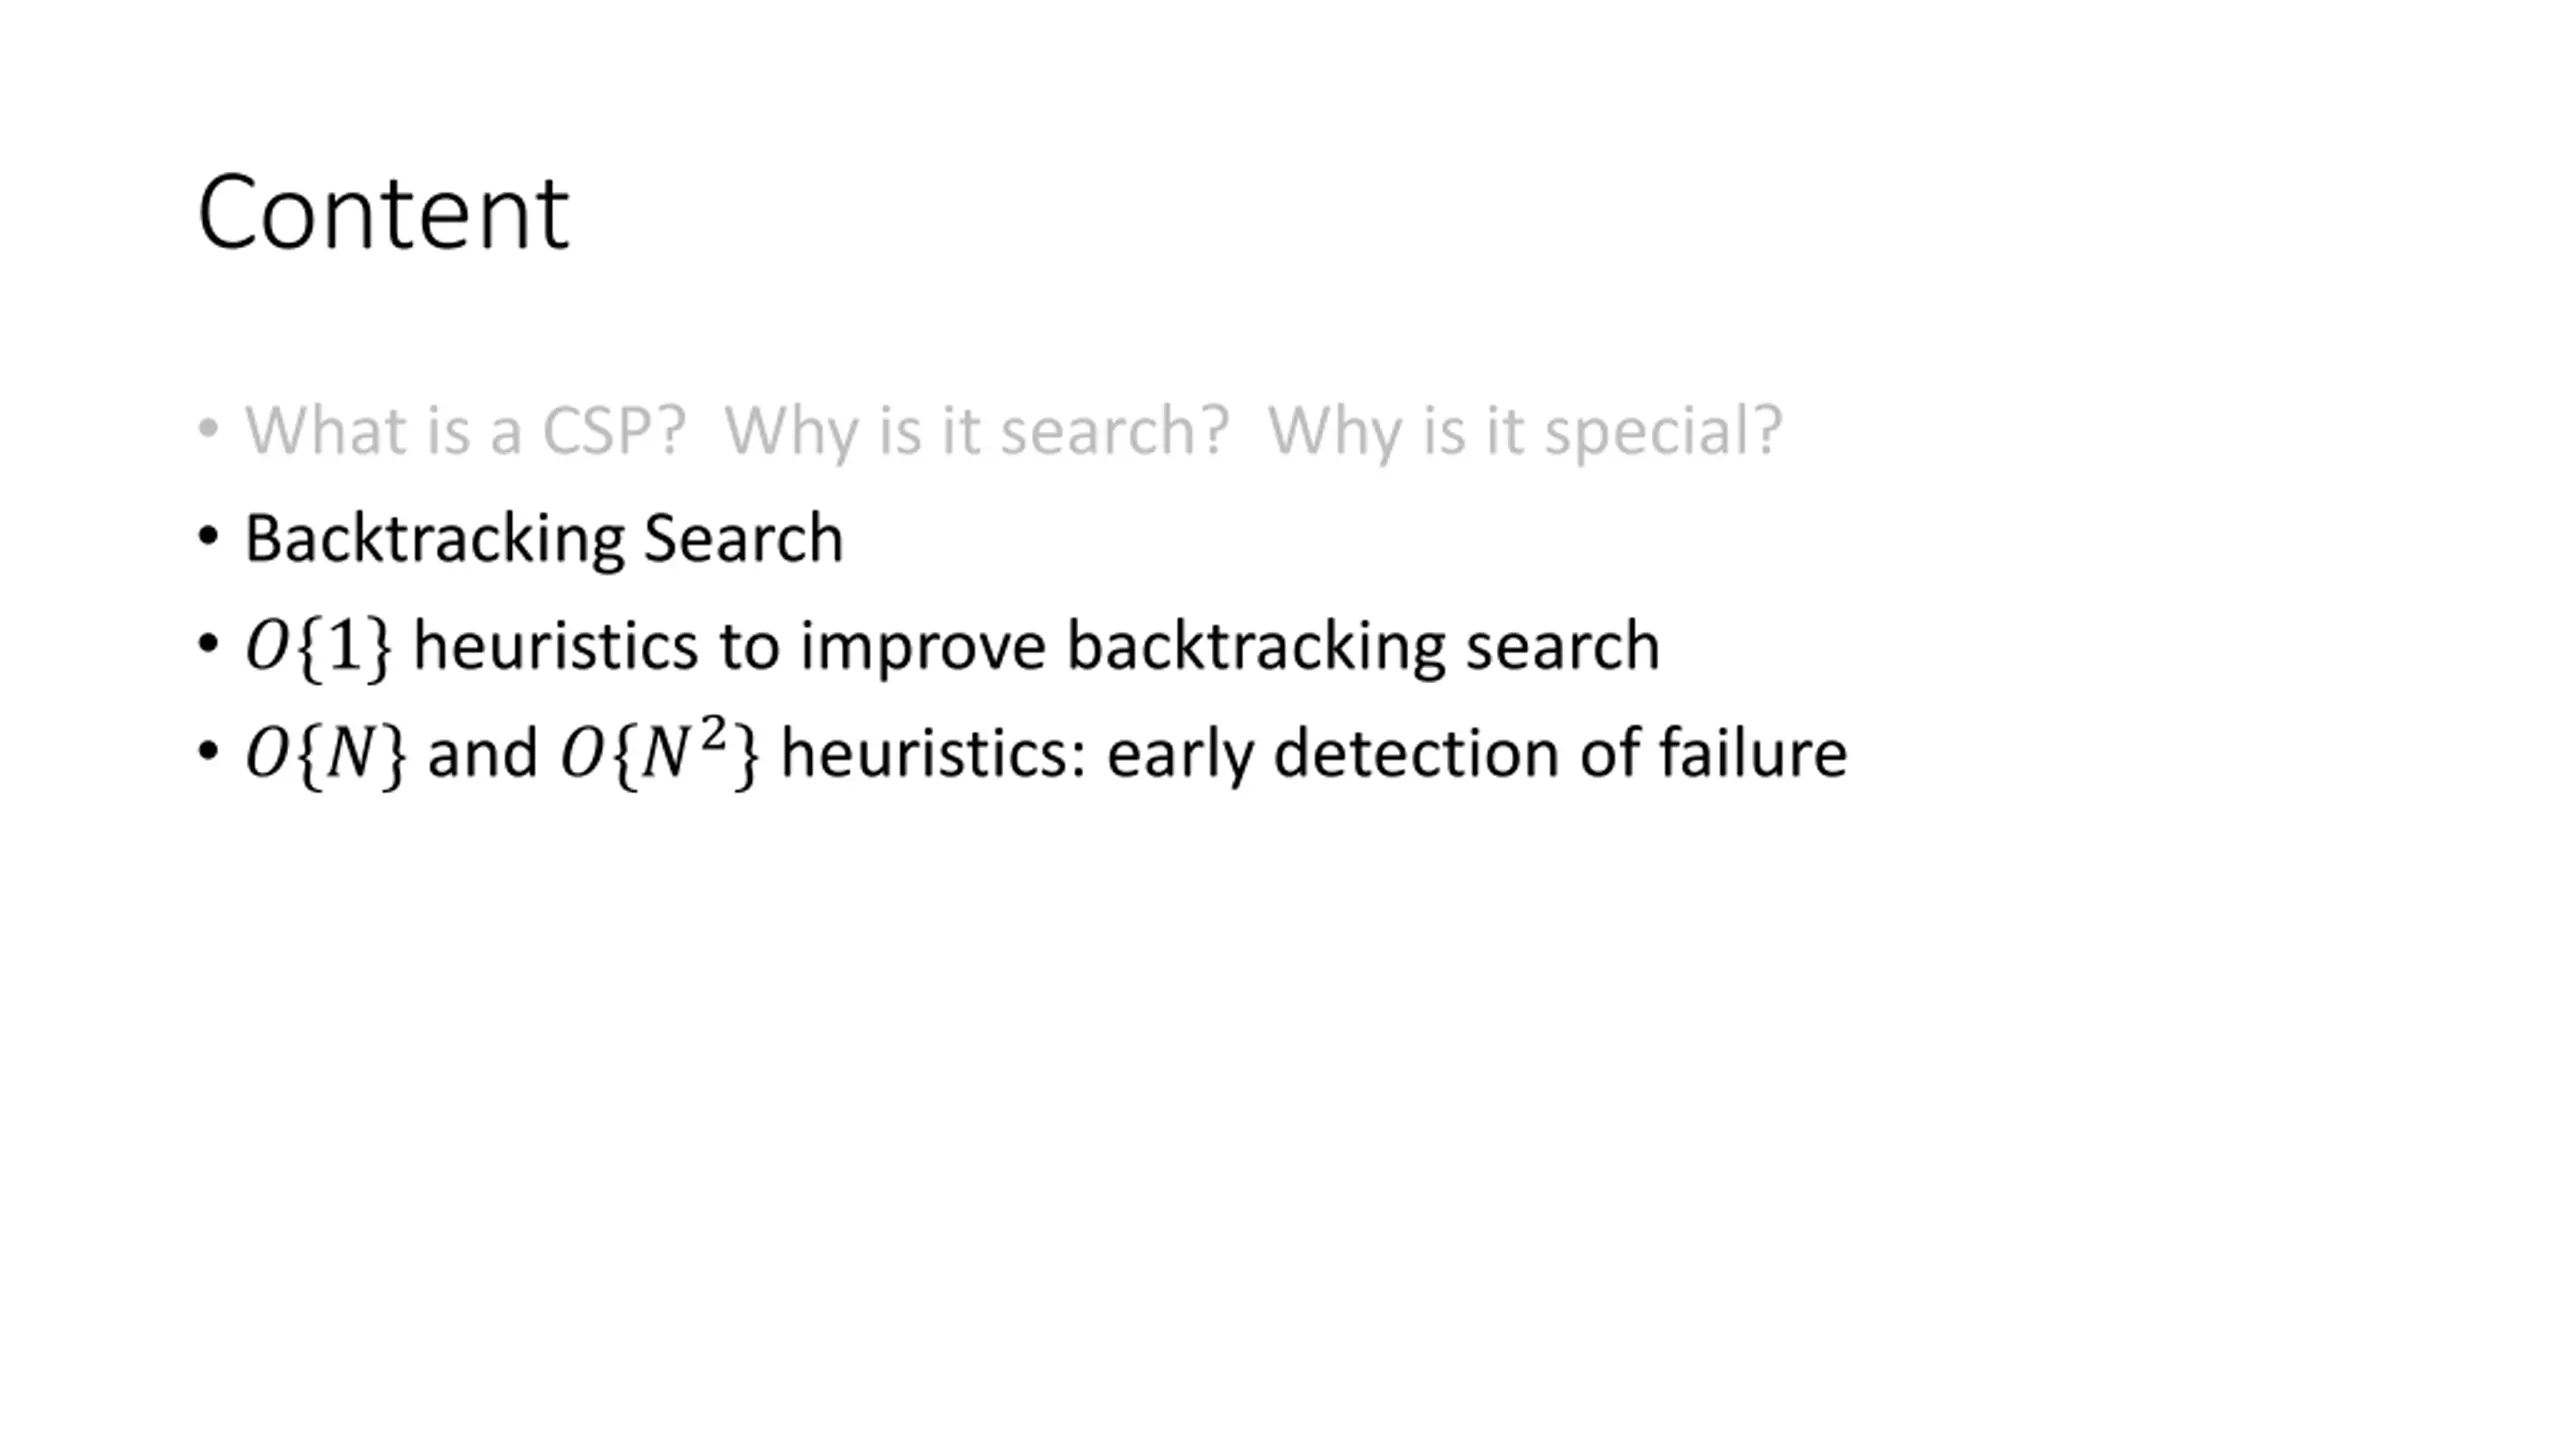2560x1440 pixels.
Task: Click the gray bullet marker of first item
Action: 208,429
